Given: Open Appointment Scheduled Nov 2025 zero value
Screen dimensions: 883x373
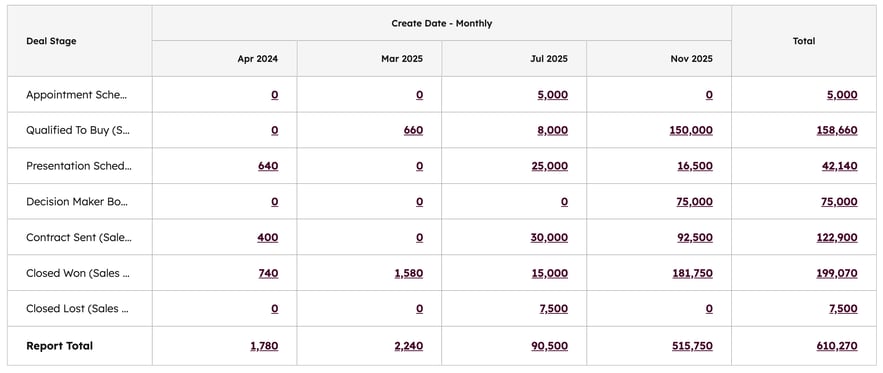Looking at the screenshot, I should pyautogui.click(x=709, y=95).
